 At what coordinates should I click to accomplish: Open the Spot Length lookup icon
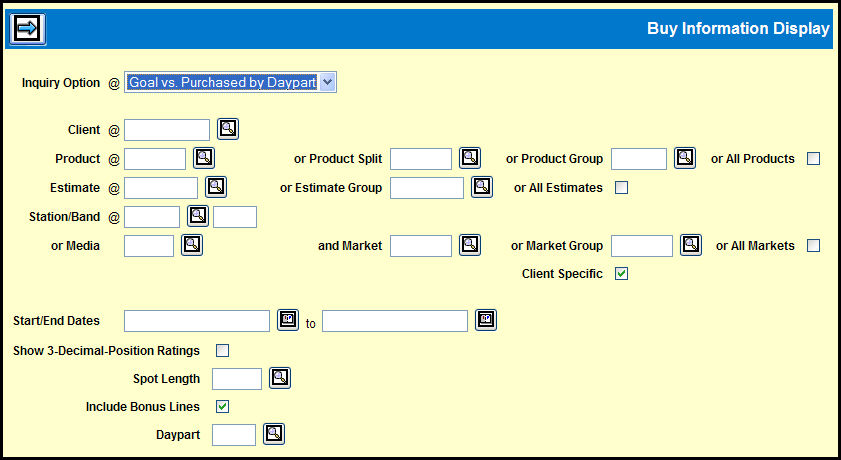[280, 378]
